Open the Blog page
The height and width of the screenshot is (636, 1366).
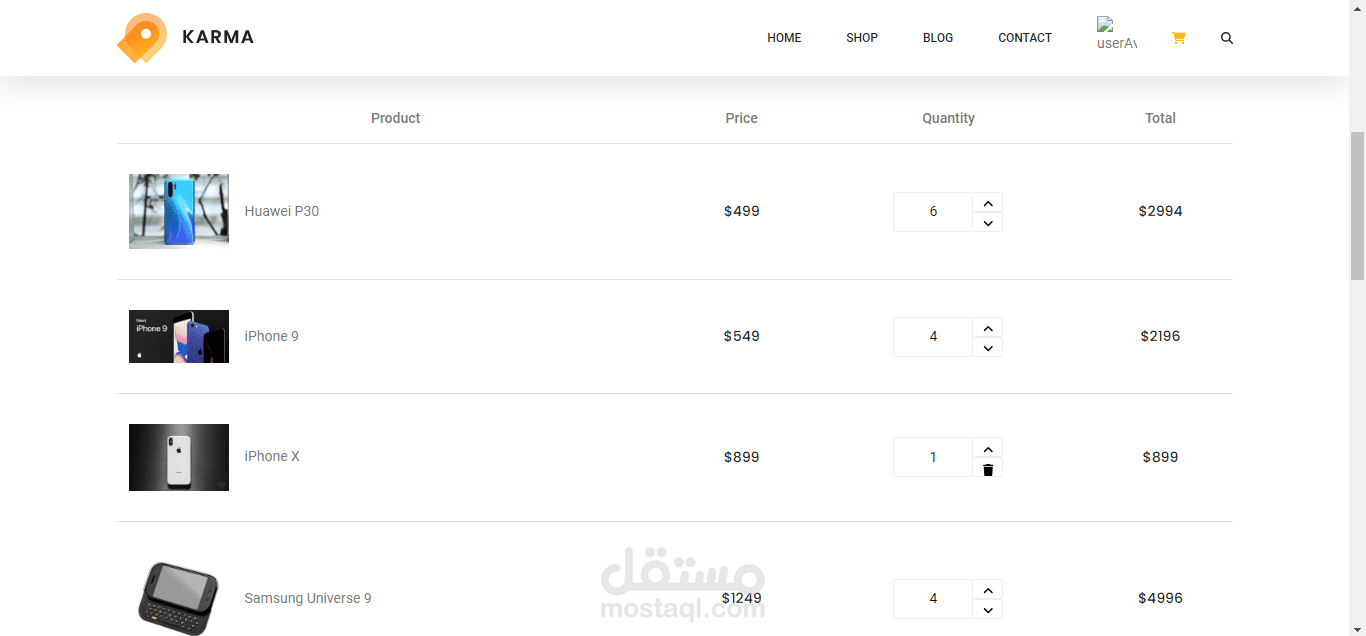[938, 38]
